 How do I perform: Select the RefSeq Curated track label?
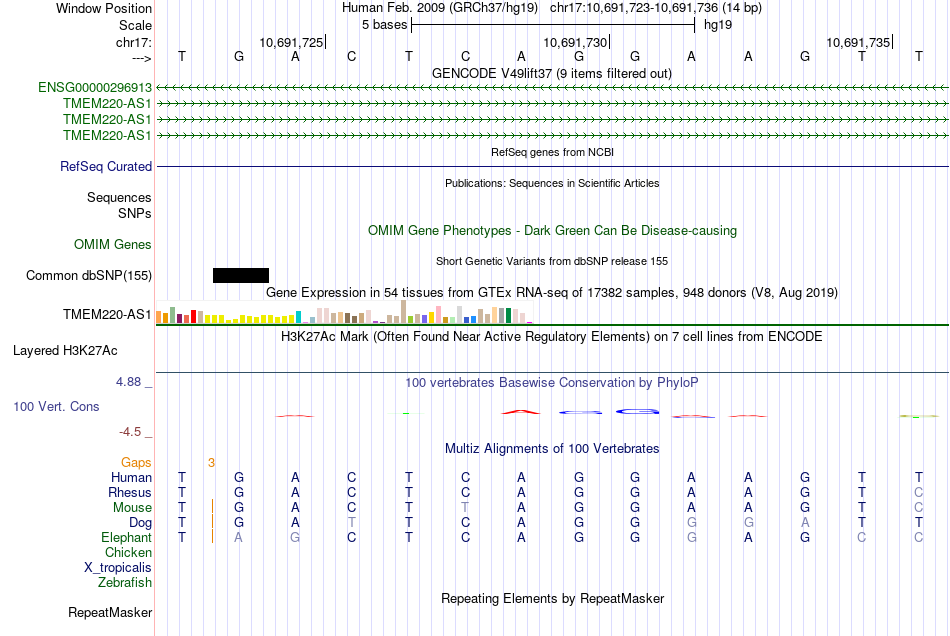point(105,167)
